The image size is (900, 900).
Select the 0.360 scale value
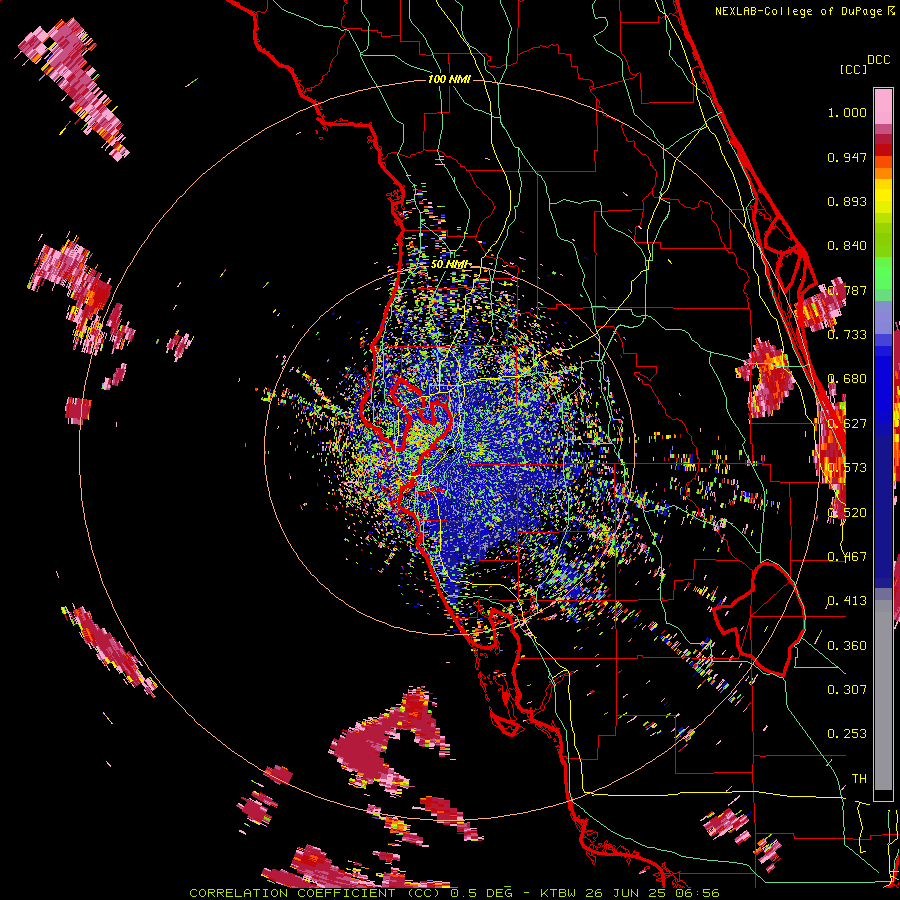[x=847, y=646]
